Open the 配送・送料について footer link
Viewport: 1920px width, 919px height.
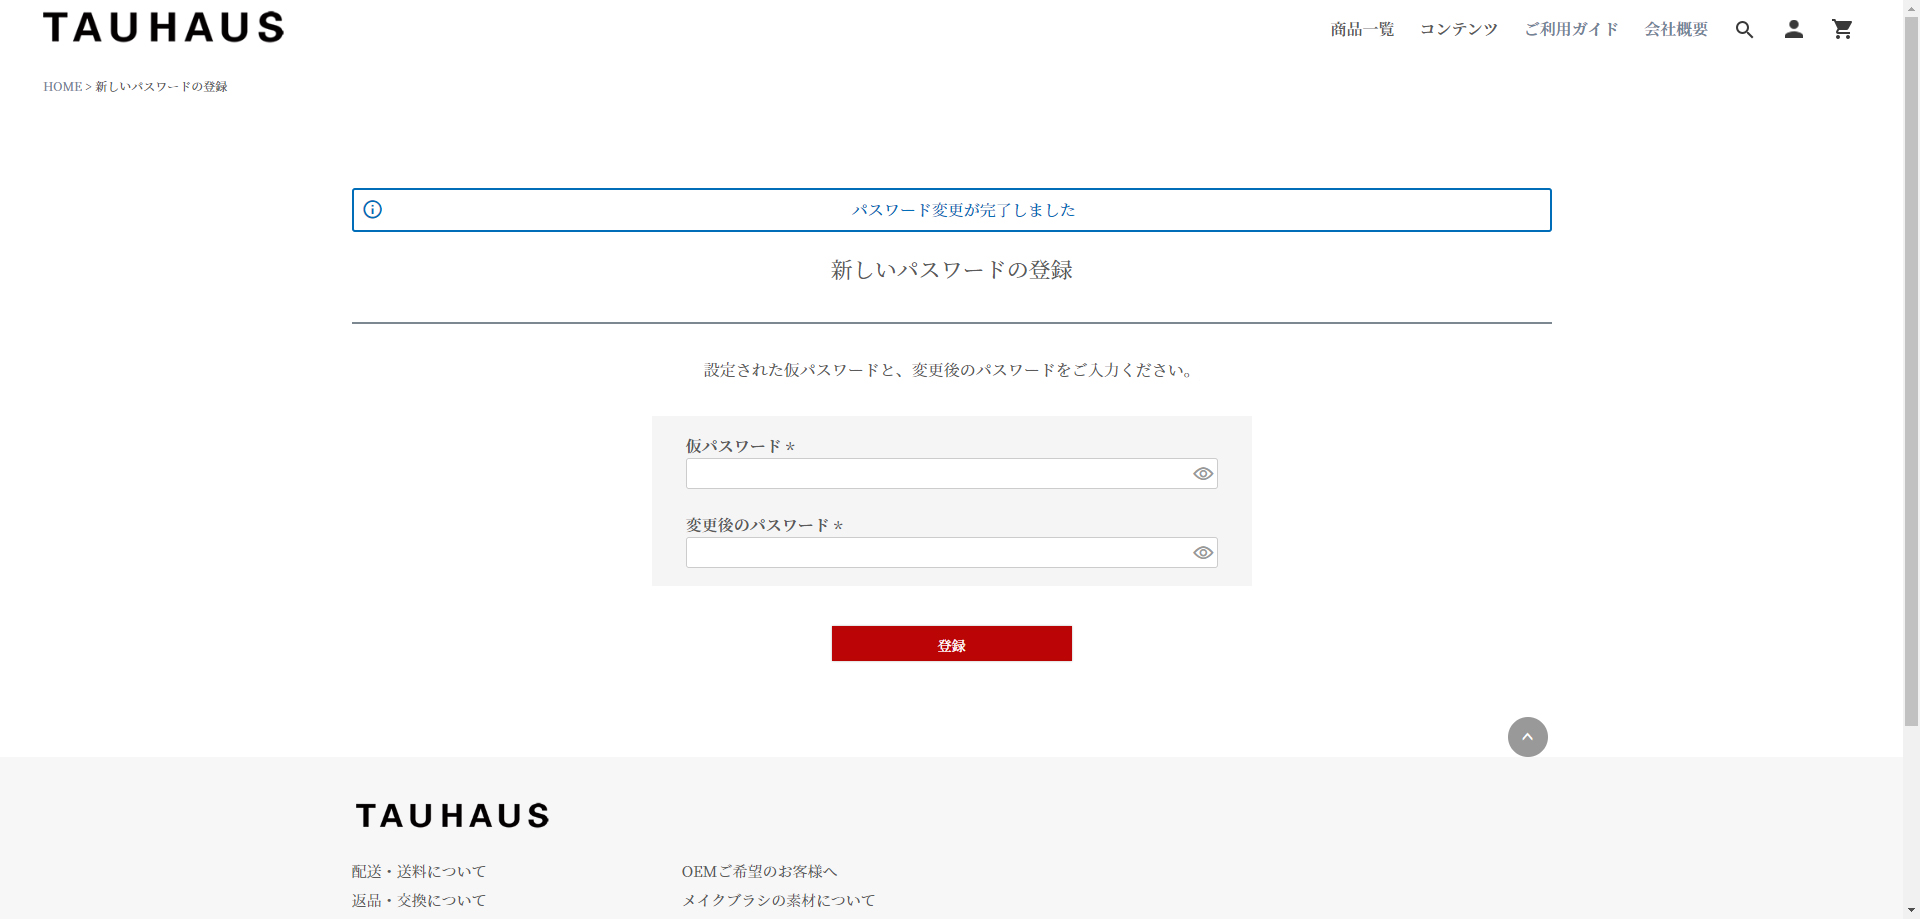point(418,872)
